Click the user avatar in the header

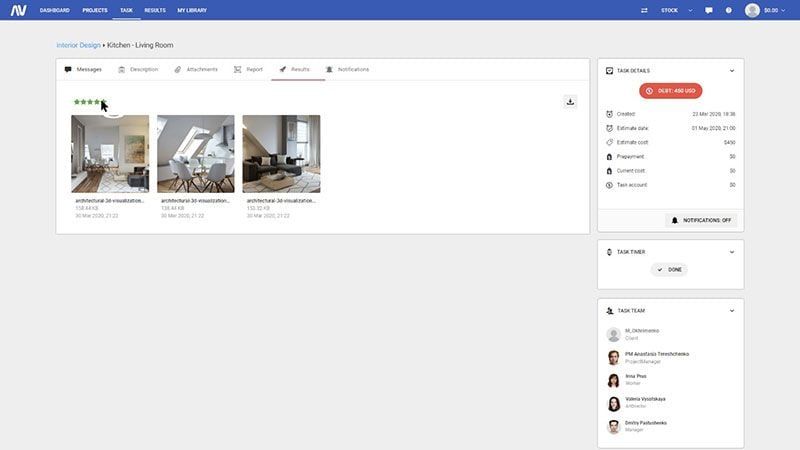coord(752,10)
